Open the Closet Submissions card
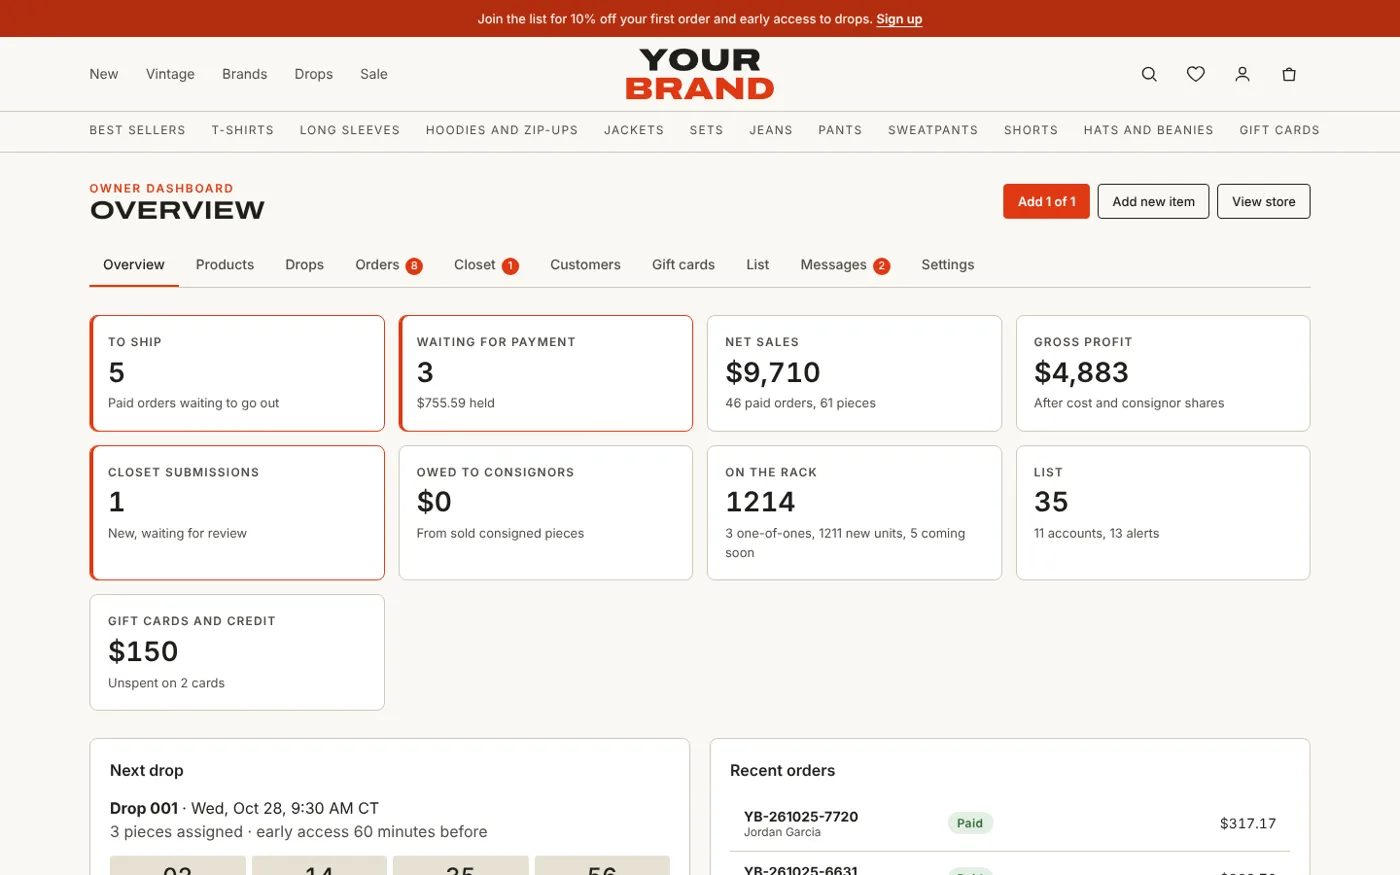 (x=237, y=512)
